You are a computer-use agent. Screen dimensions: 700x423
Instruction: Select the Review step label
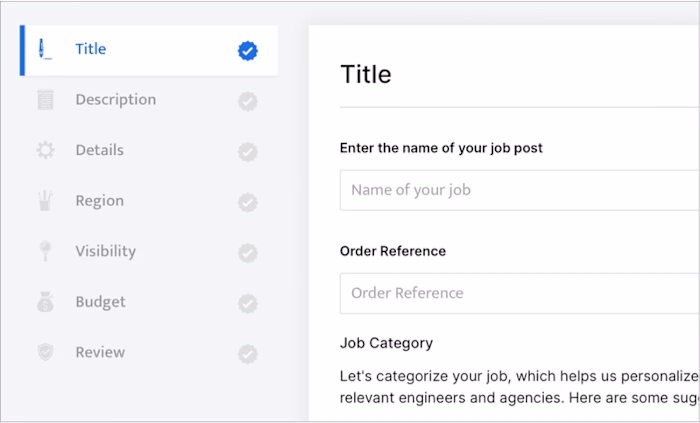pos(100,353)
